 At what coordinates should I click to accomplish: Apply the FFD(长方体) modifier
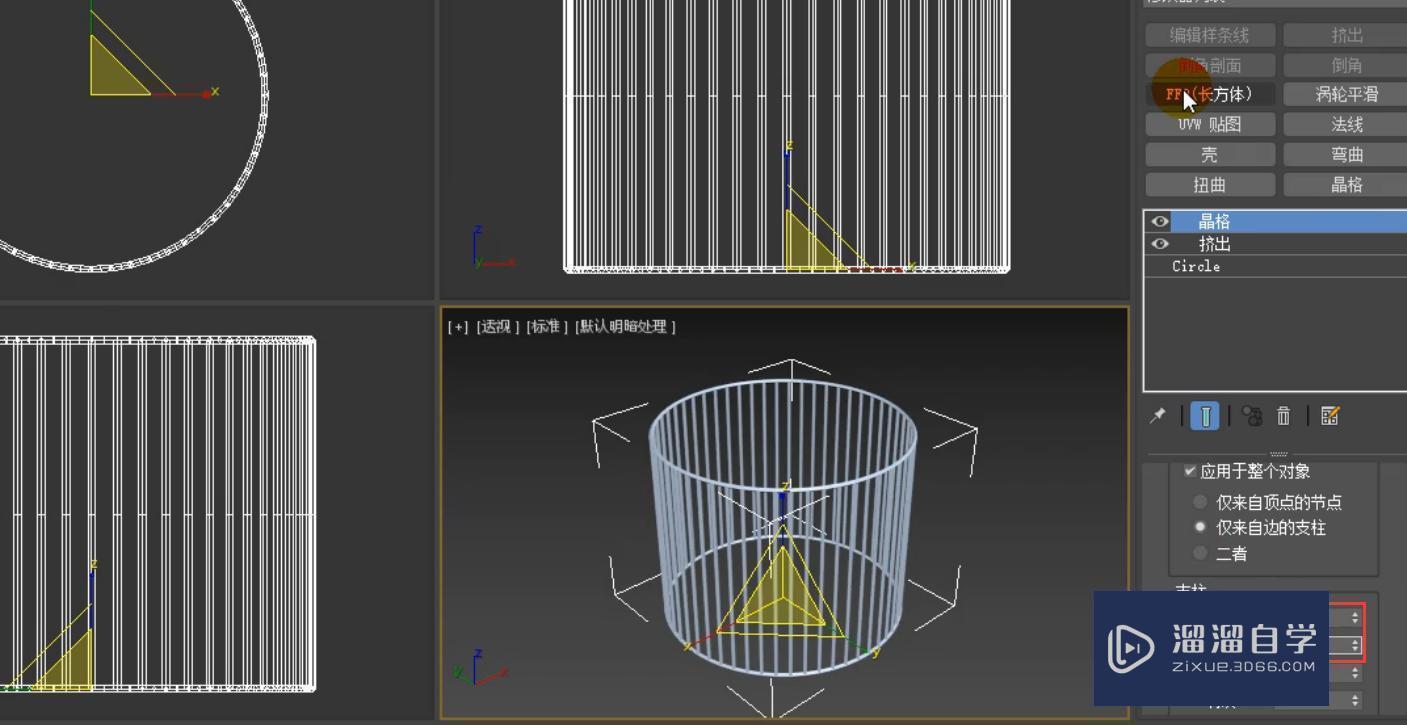(x=1210, y=94)
